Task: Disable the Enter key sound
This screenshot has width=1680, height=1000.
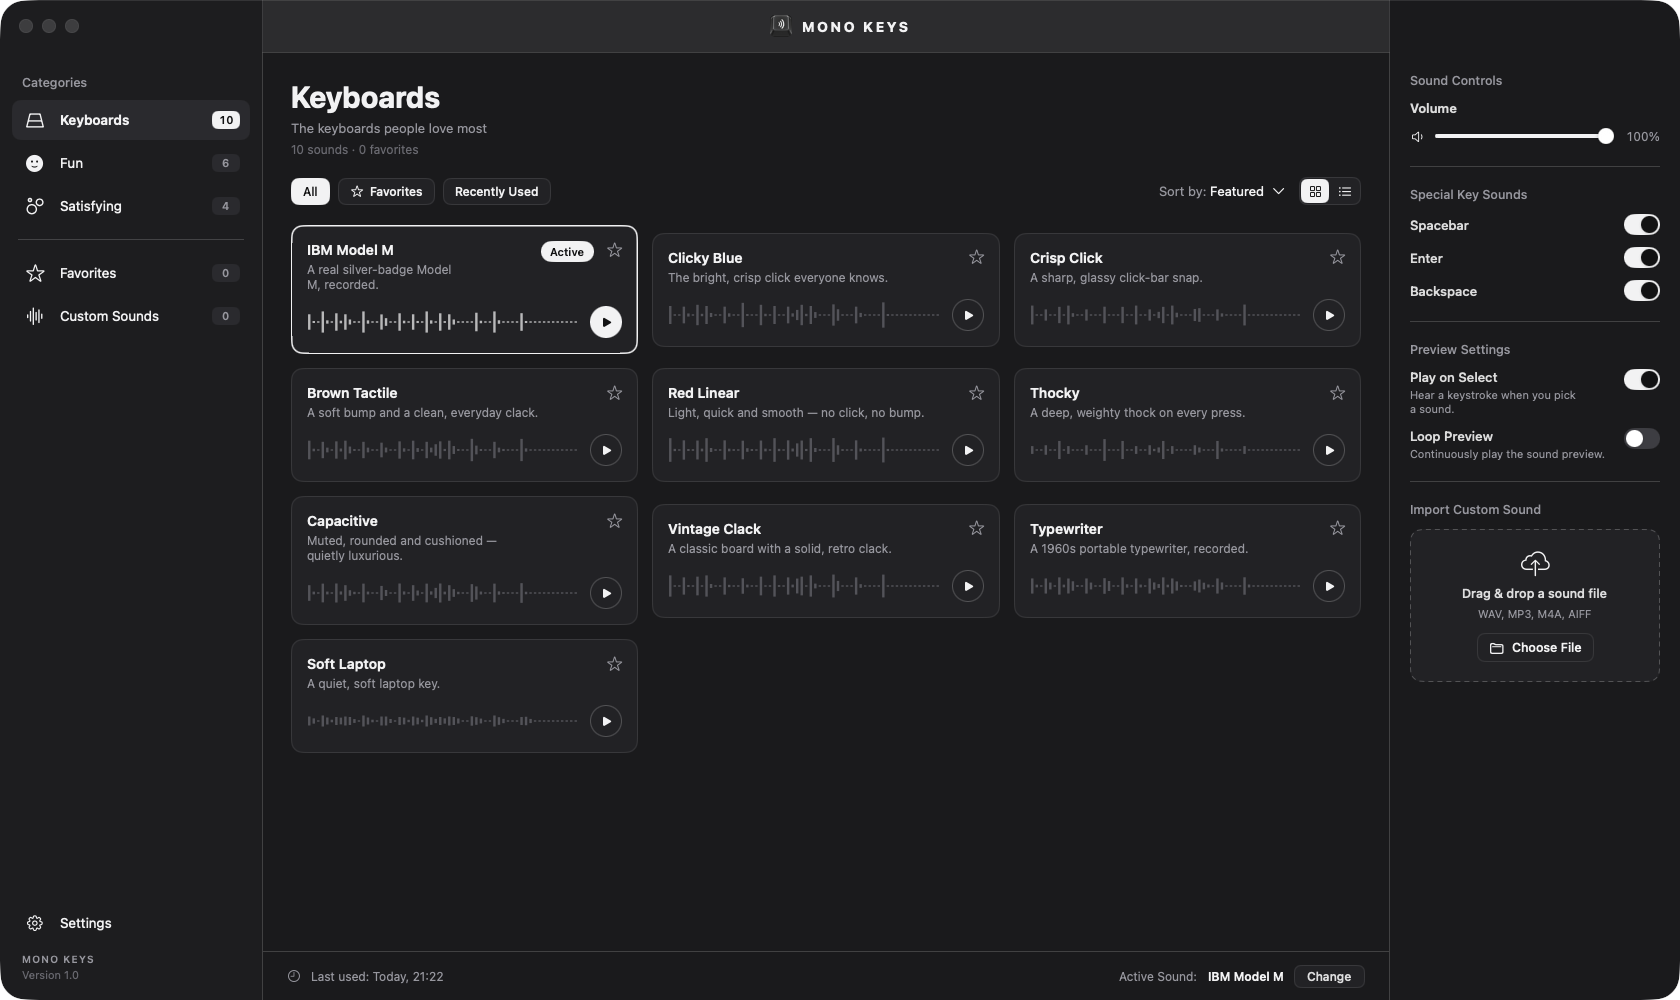Action: [x=1641, y=258]
